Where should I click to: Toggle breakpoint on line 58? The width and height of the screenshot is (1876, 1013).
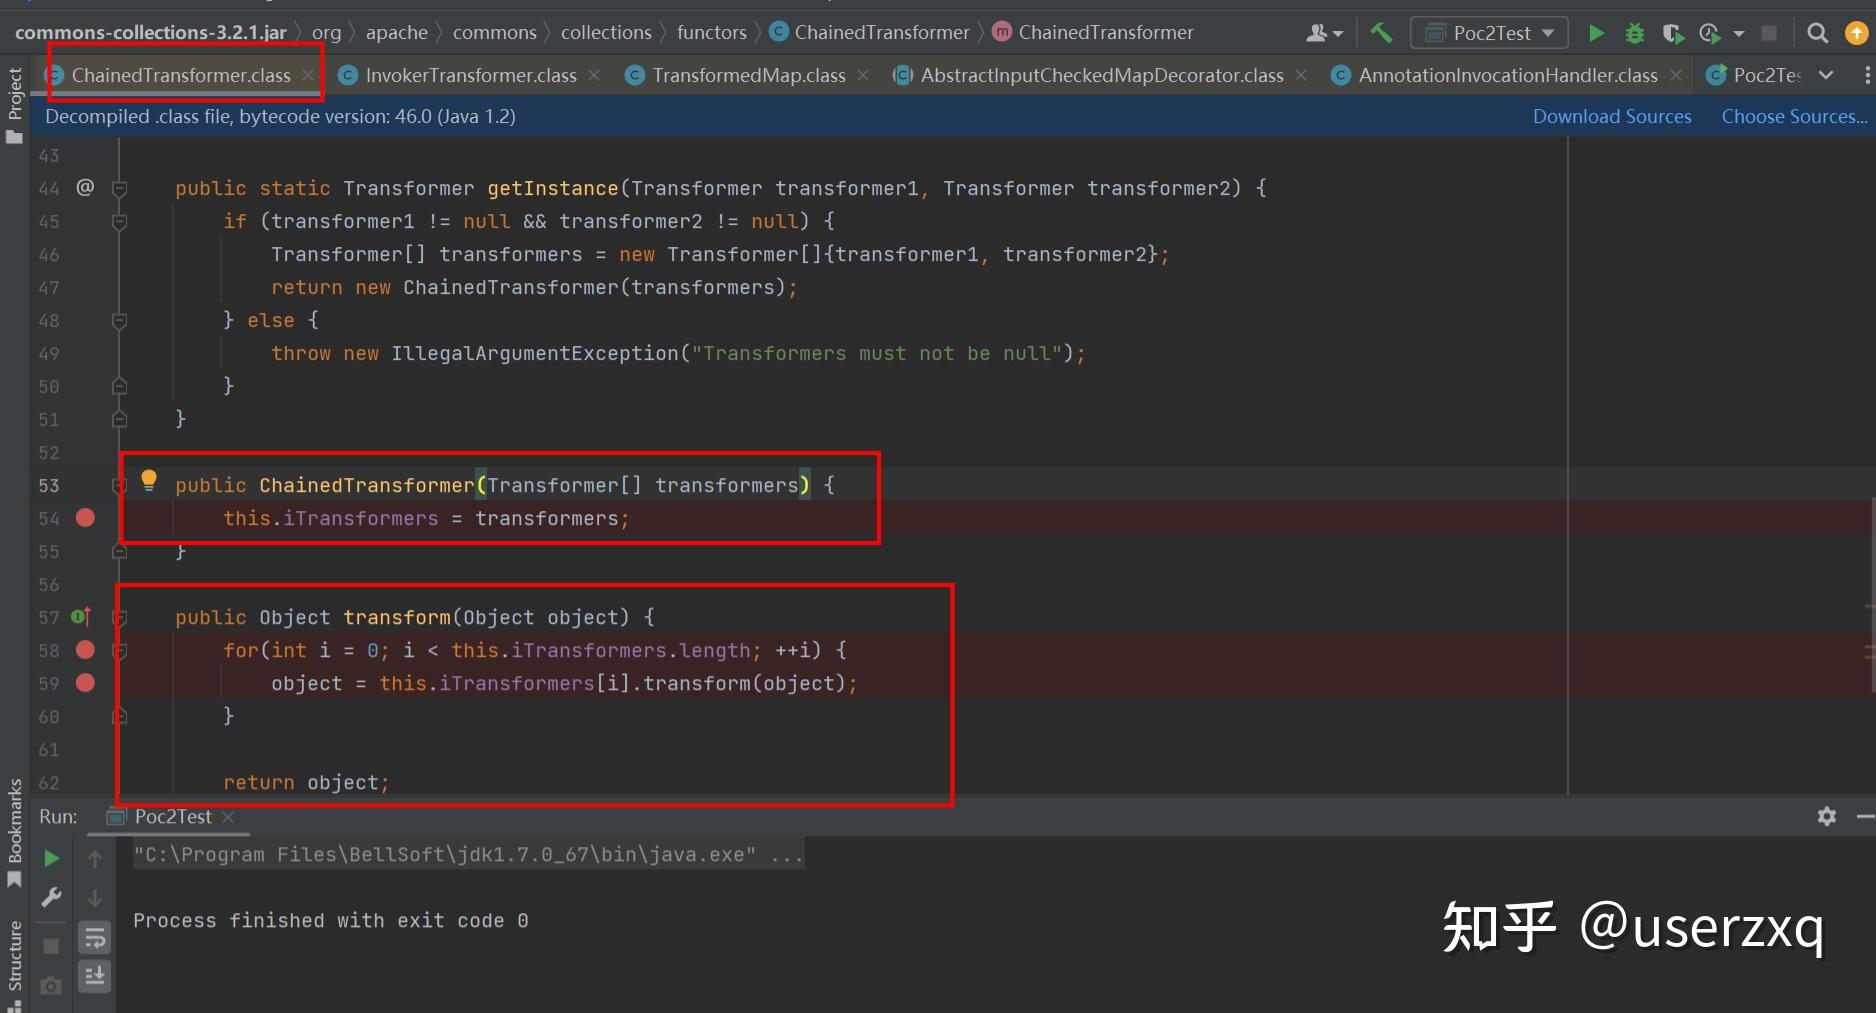coord(85,650)
